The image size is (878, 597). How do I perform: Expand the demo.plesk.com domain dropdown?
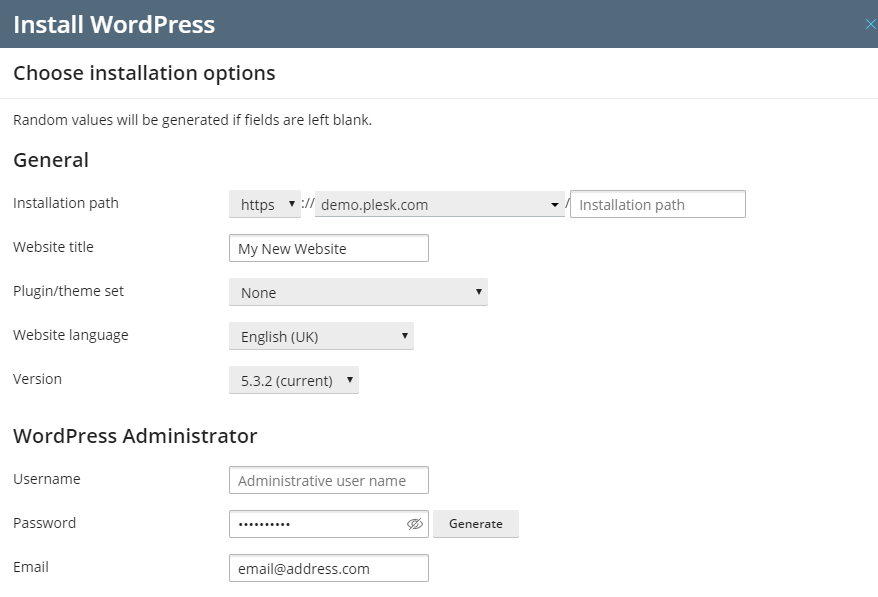(x=439, y=204)
